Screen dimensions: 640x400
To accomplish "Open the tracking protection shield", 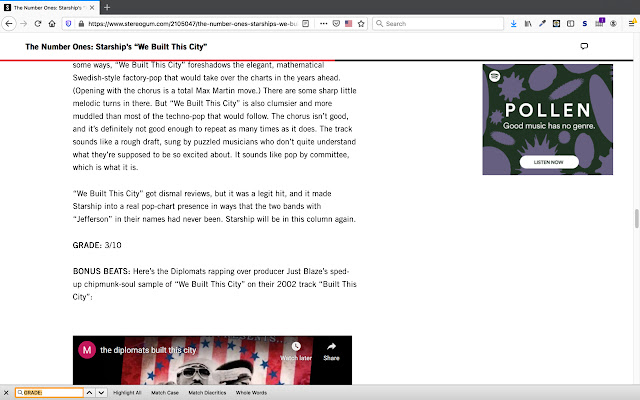I will (68, 24).
